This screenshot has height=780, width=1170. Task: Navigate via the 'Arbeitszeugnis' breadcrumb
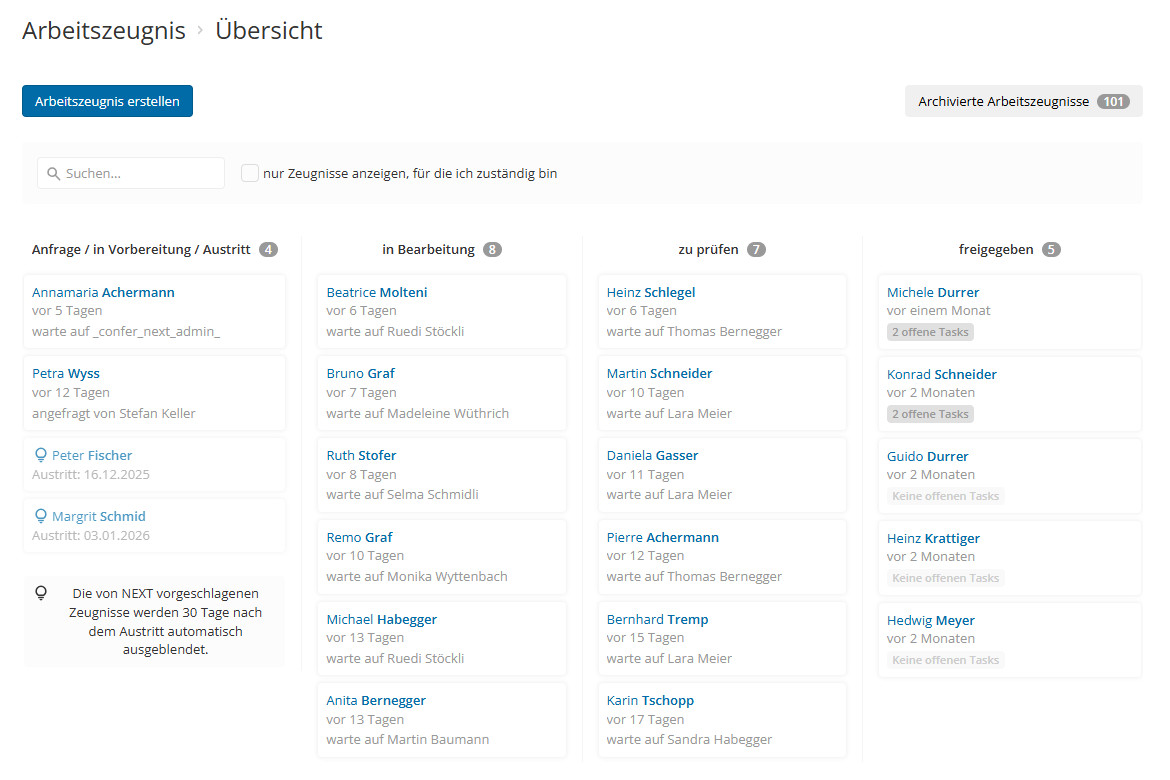click(x=103, y=30)
